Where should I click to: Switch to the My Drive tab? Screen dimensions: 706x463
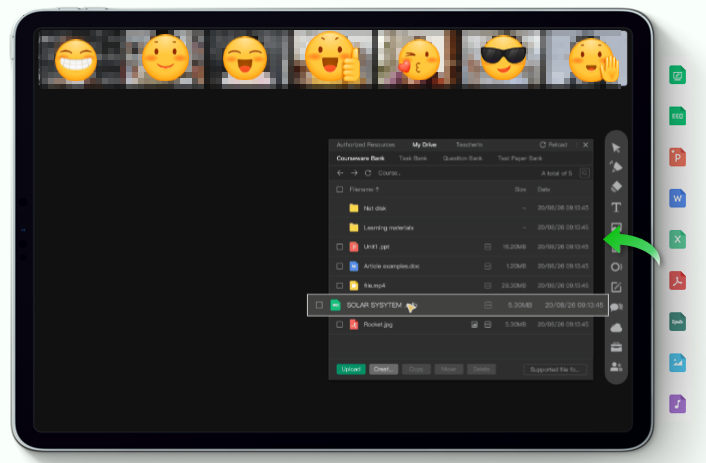(424, 145)
